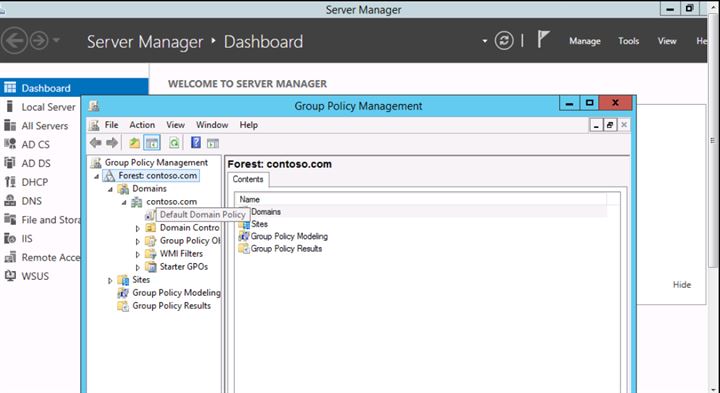The width and height of the screenshot is (720, 393).
Task: Select the Contents tab
Action: pos(248,180)
